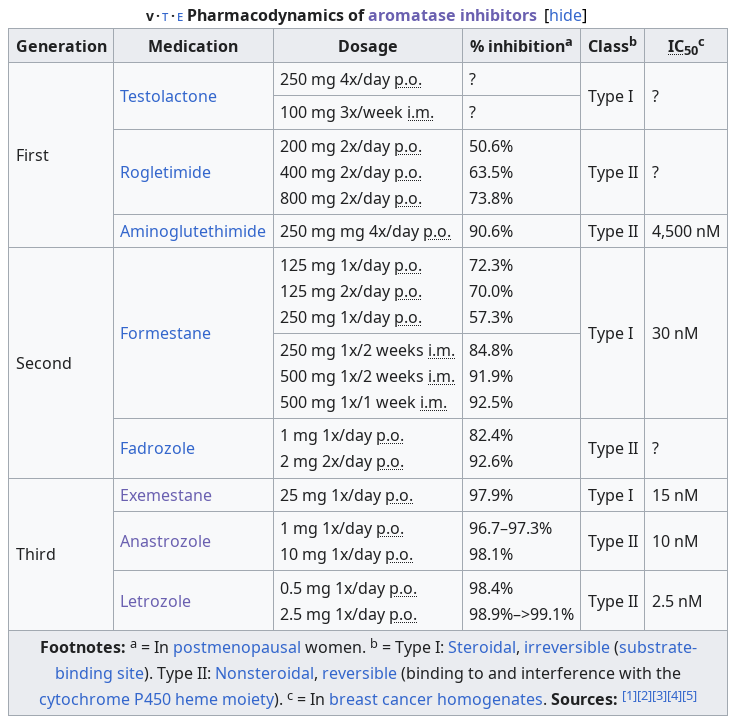Click the Steroidal link in footnotes
Screen dimensions: 736x722
(481, 647)
